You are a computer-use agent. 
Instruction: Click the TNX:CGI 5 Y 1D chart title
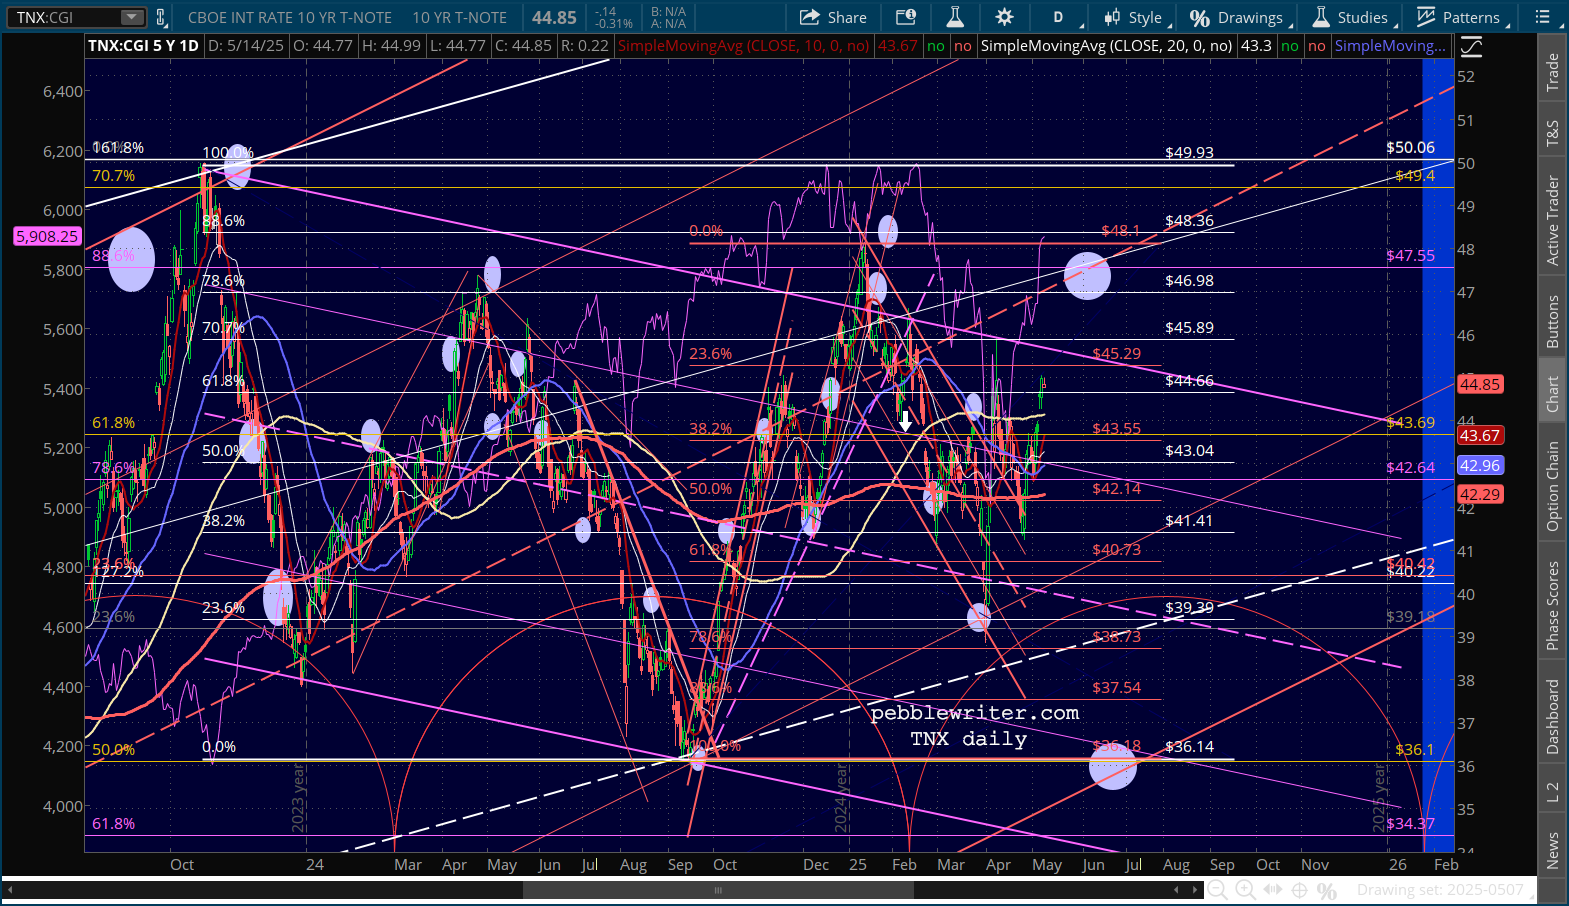click(x=144, y=46)
